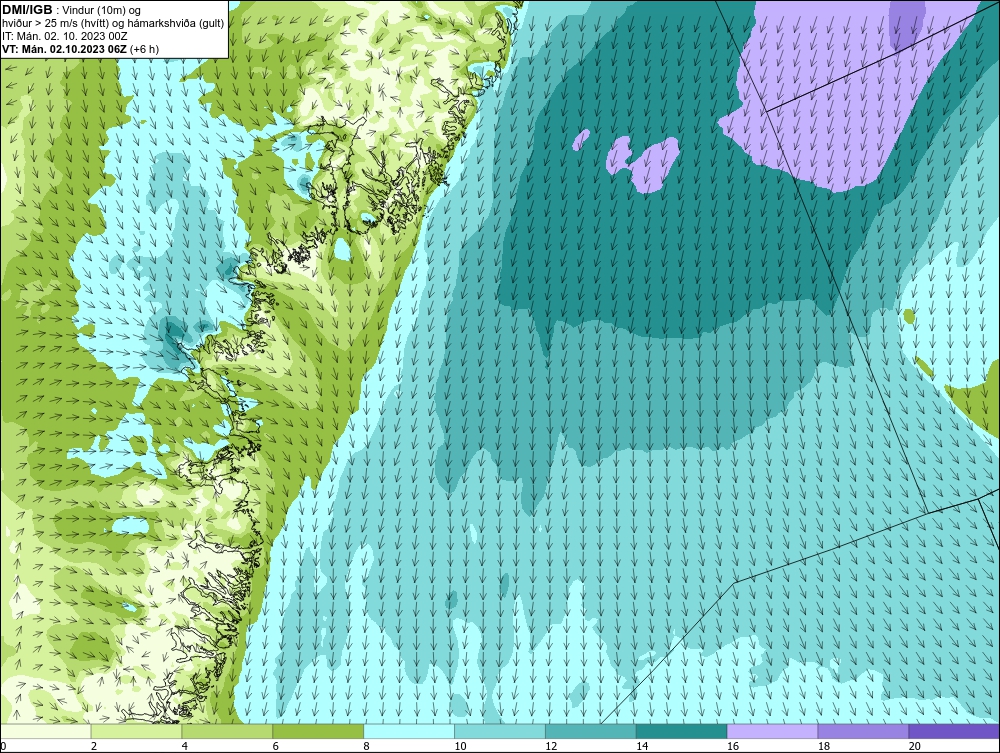Click the 12–14 m/s teal legend swatch
Viewport: 1000px width, 753px height.
[591, 731]
